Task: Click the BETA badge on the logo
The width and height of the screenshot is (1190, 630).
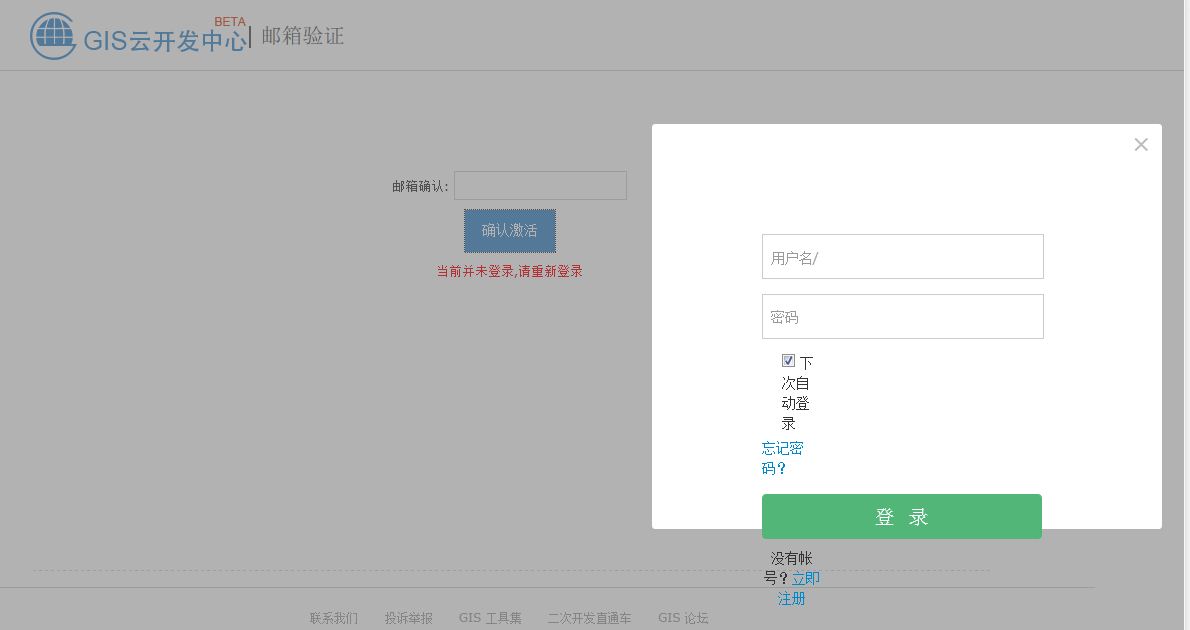Action: click(x=228, y=21)
